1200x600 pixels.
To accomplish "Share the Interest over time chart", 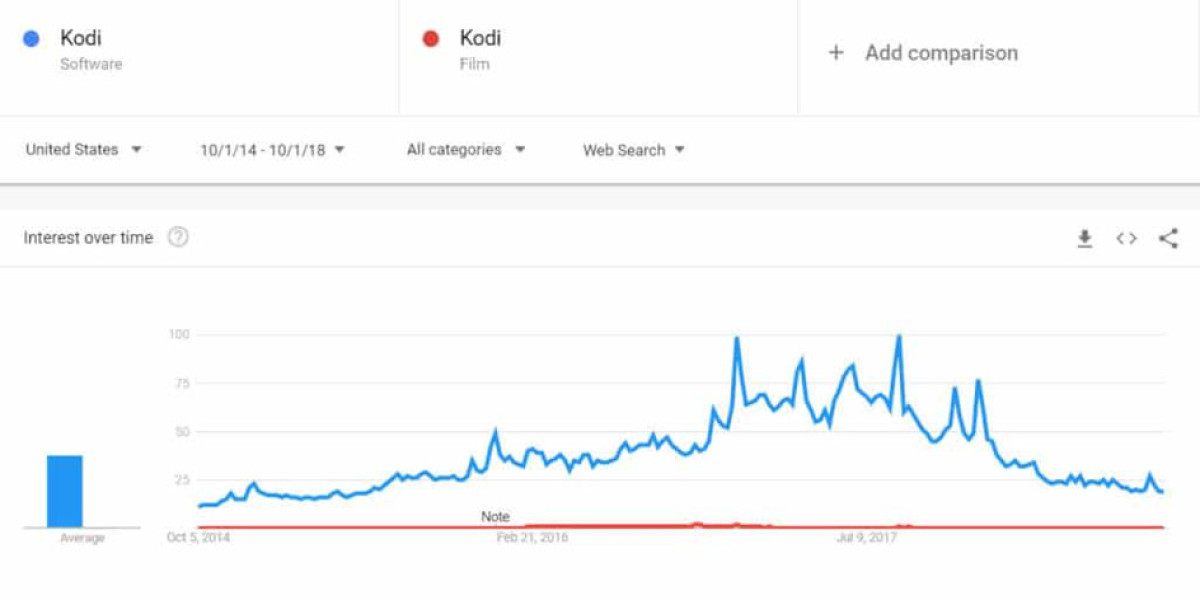I will tap(1168, 238).
